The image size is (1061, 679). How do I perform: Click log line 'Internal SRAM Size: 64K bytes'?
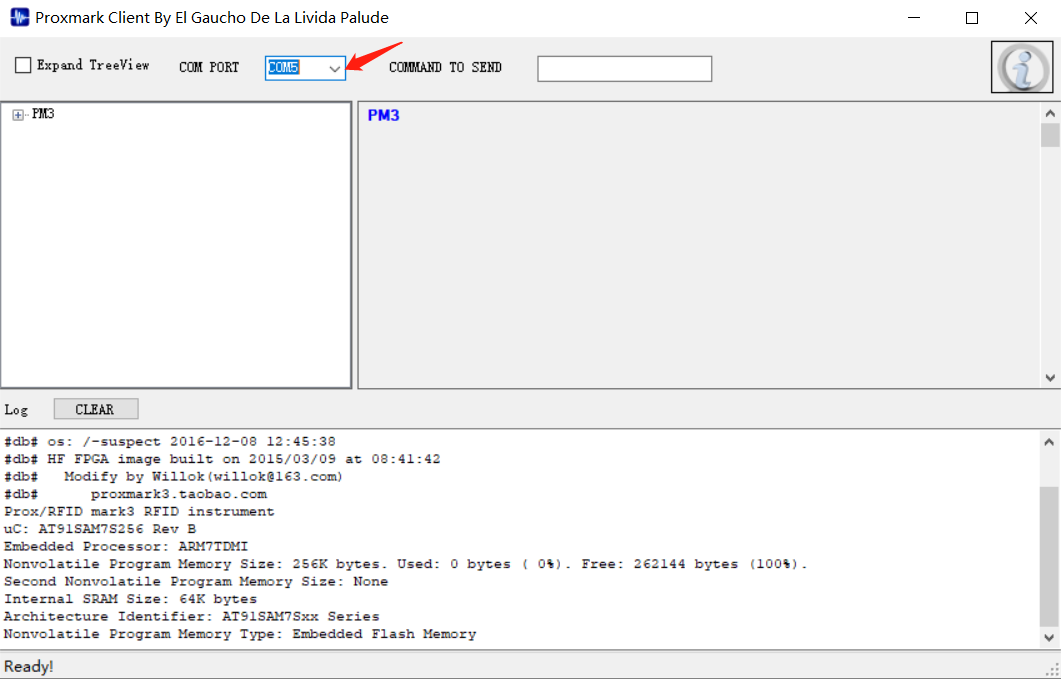(x=131, y=599)
